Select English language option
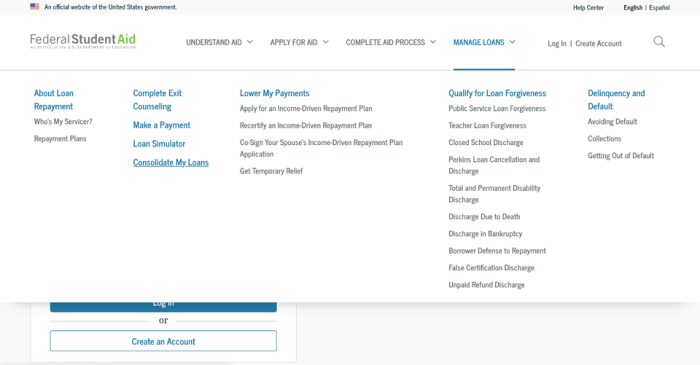 633,8
